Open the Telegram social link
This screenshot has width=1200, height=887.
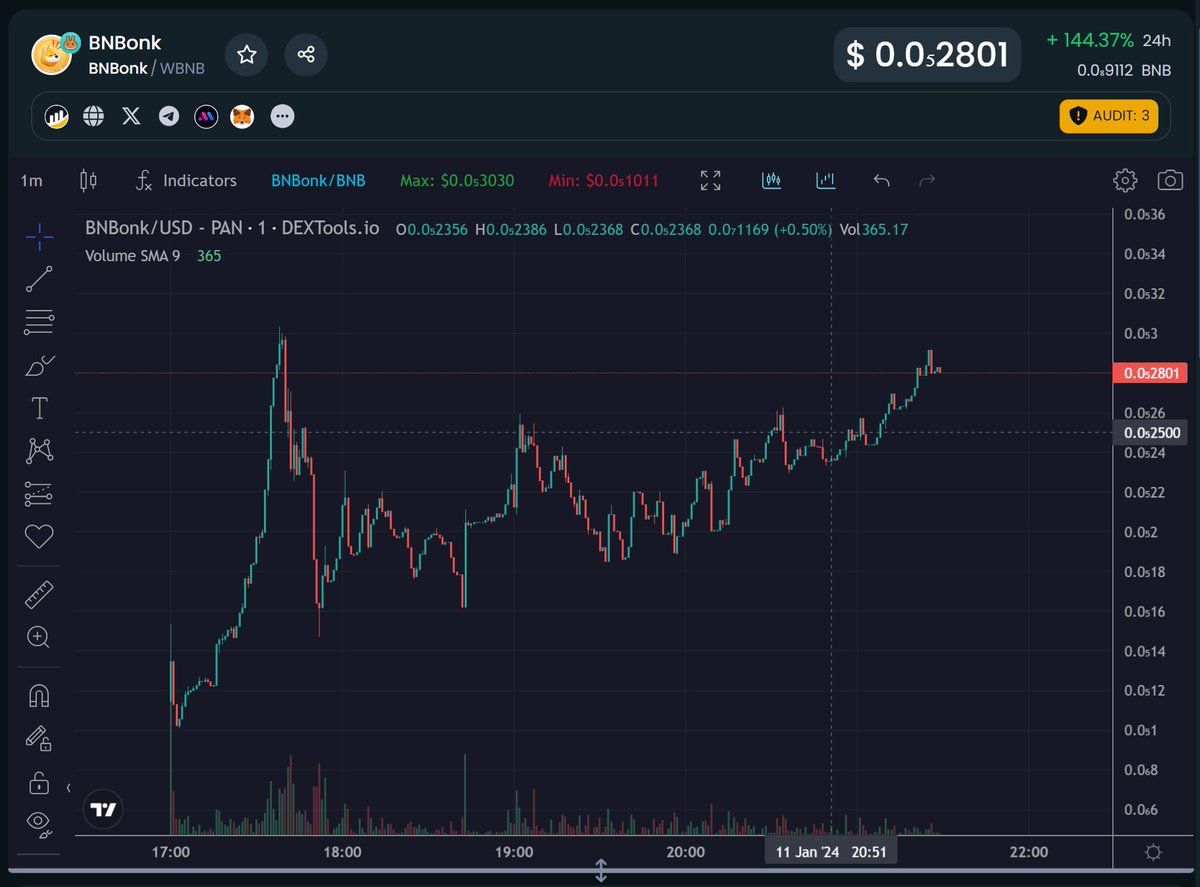point(169,117)
